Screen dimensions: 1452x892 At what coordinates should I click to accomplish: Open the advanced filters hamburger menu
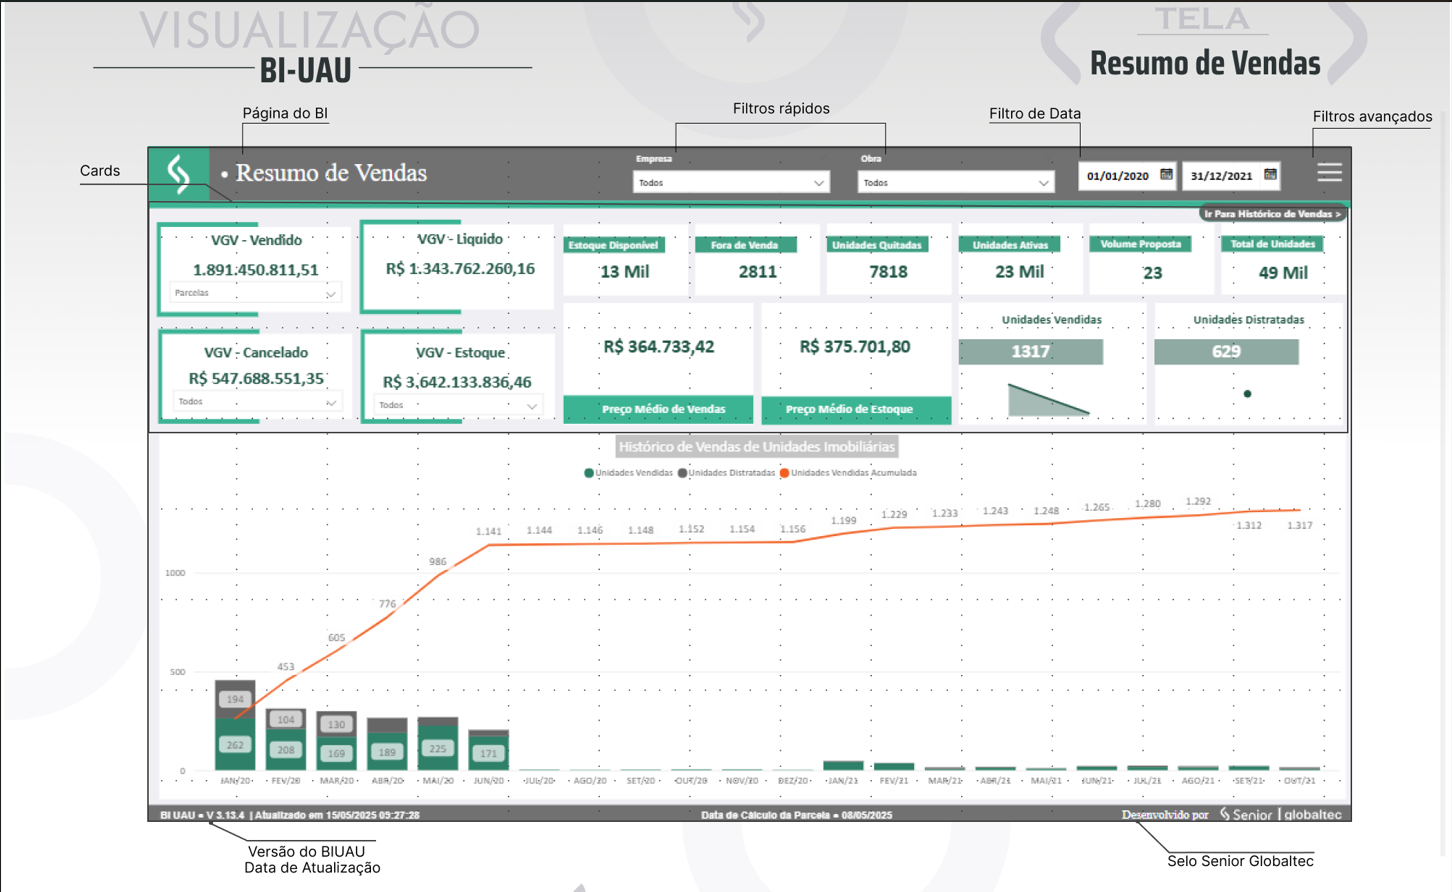pyautogui.click(x=1329, y=173)
